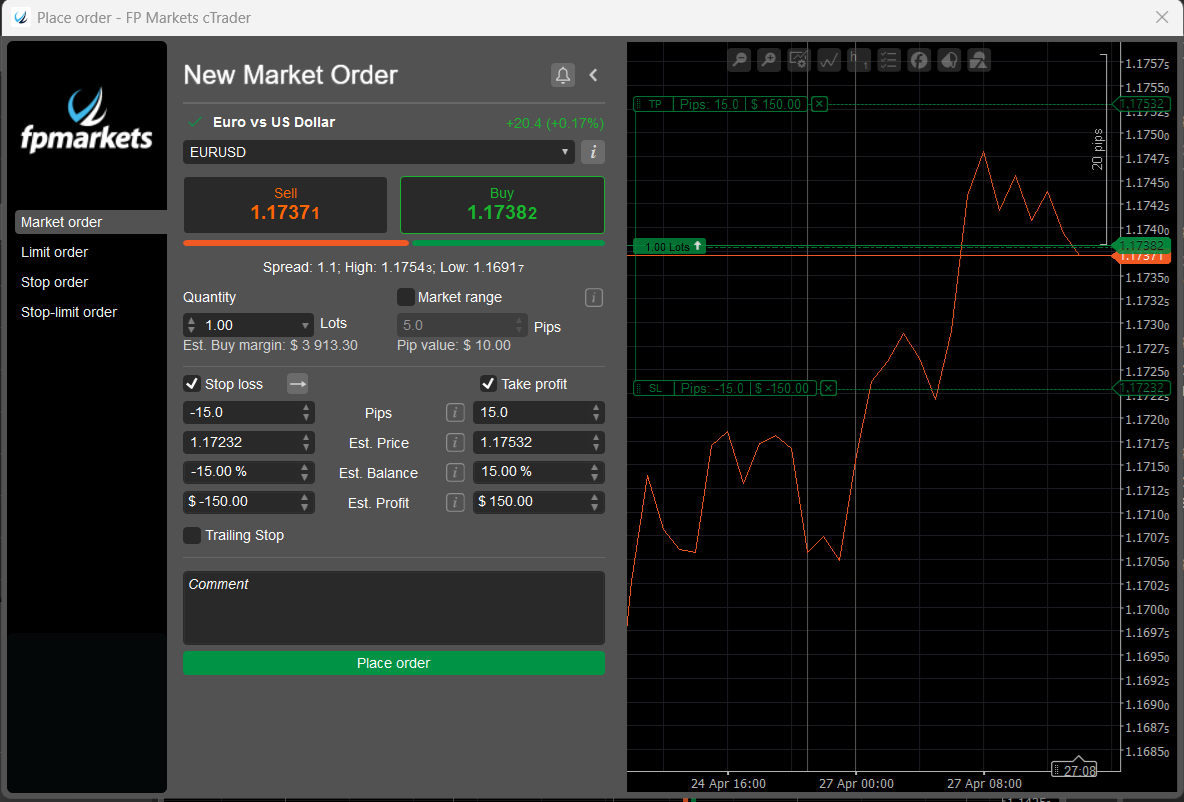Close the Place order window

click(1161, 17)
